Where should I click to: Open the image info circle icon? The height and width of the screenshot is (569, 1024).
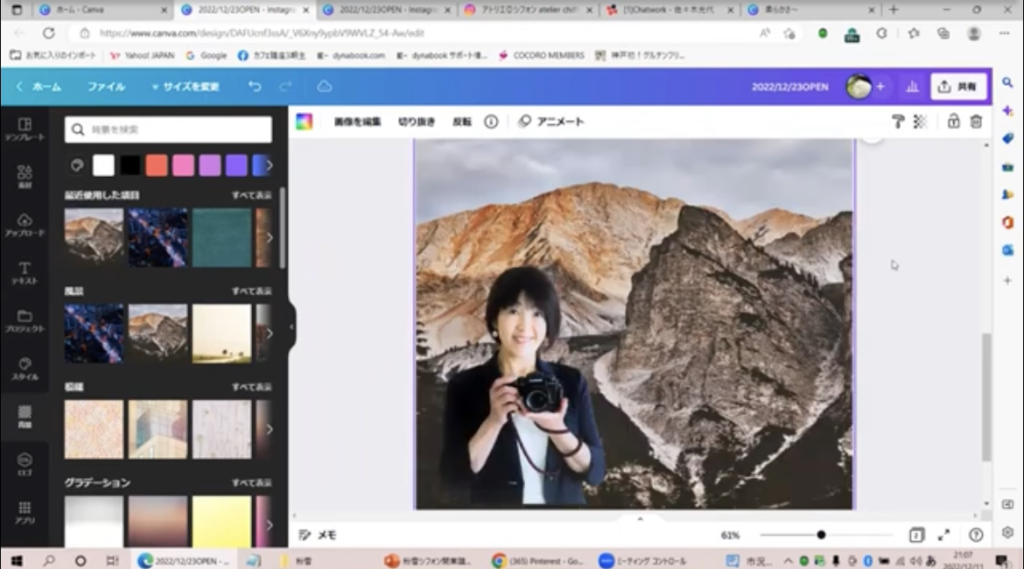(x=491, y=121)
